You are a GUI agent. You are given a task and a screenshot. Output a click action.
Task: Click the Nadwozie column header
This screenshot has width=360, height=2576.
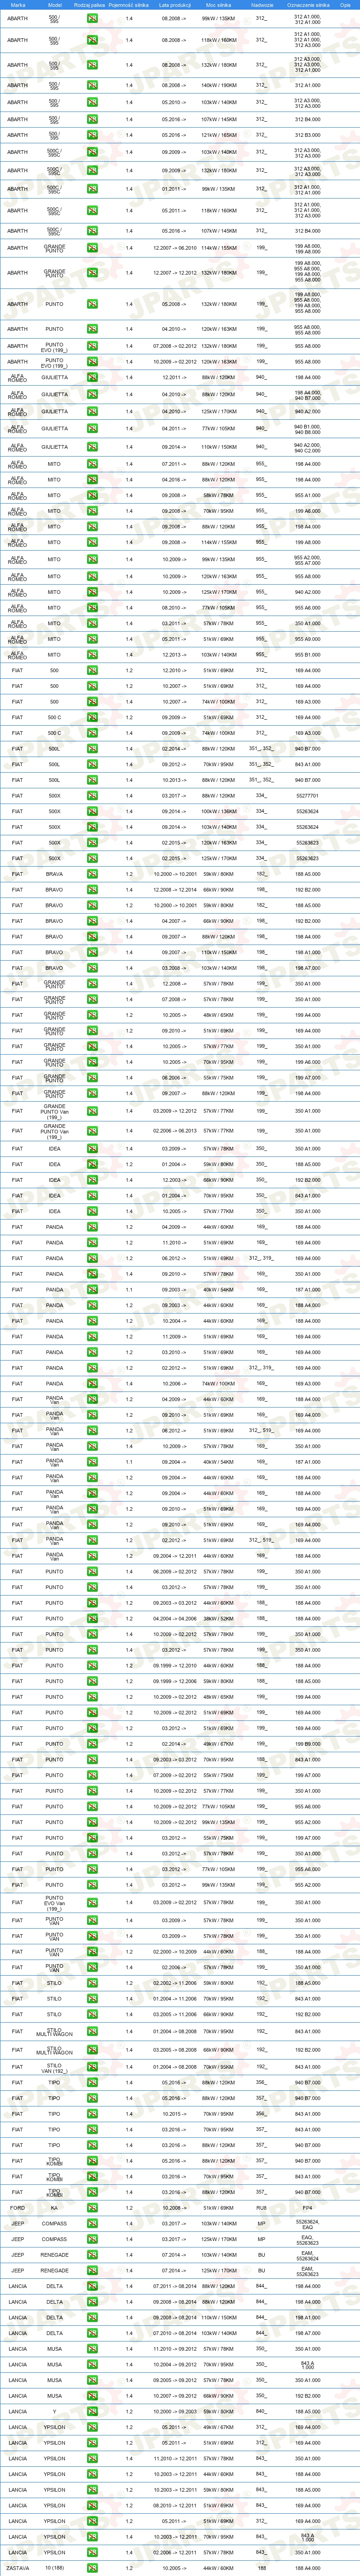click(x=262, y=5)
